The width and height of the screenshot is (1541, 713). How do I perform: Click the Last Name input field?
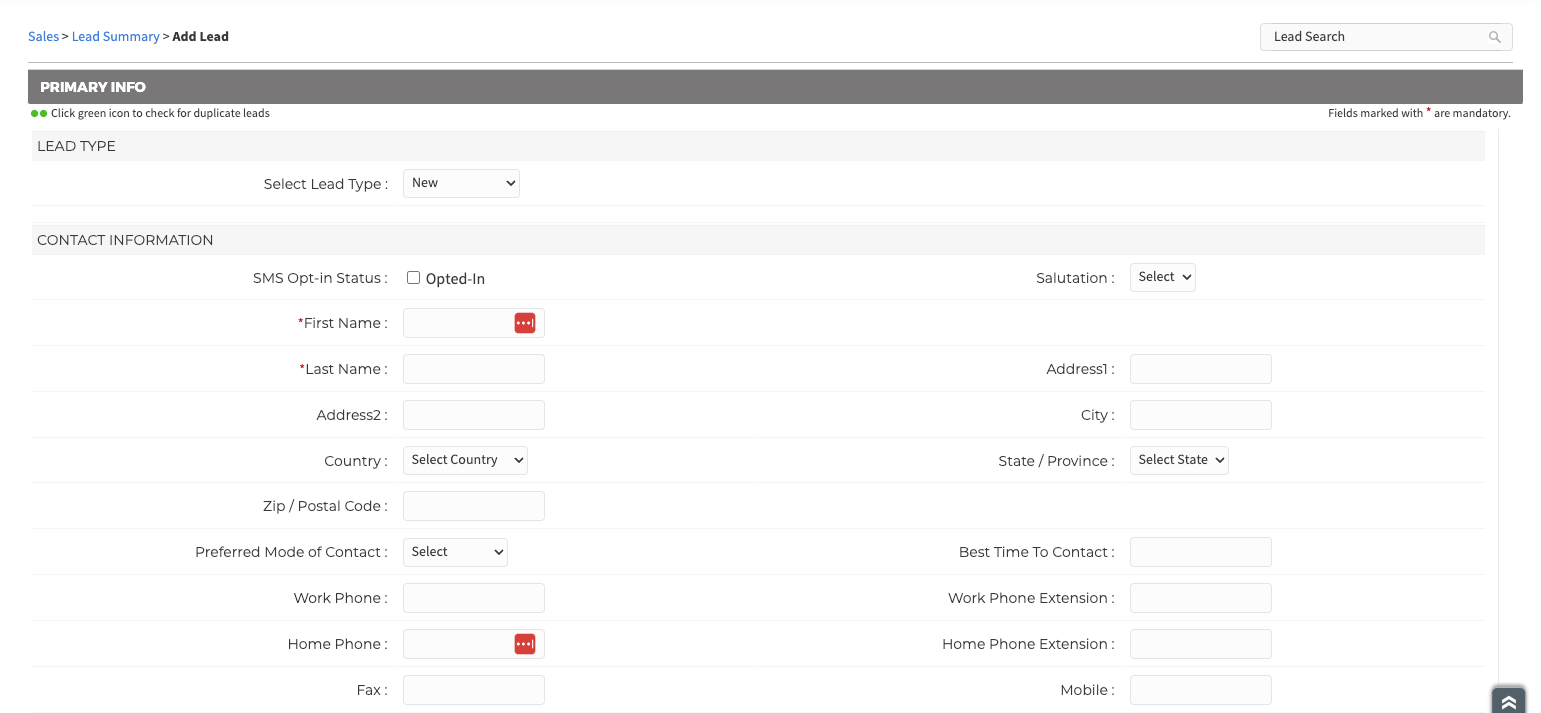click(x=473, y=369)
